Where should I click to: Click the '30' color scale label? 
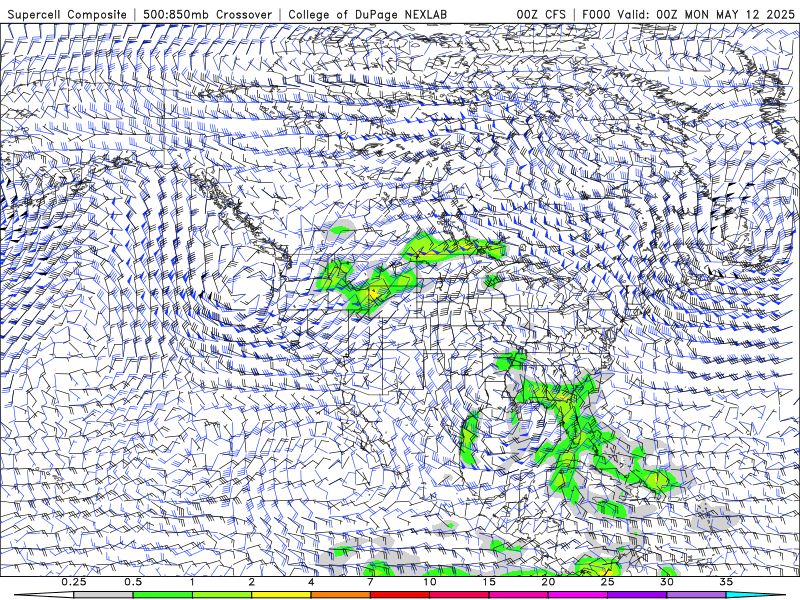point(667,582)
